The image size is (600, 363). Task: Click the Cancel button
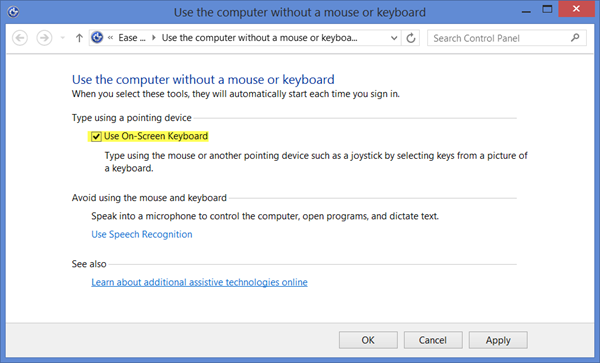click(x=433, y=340)
